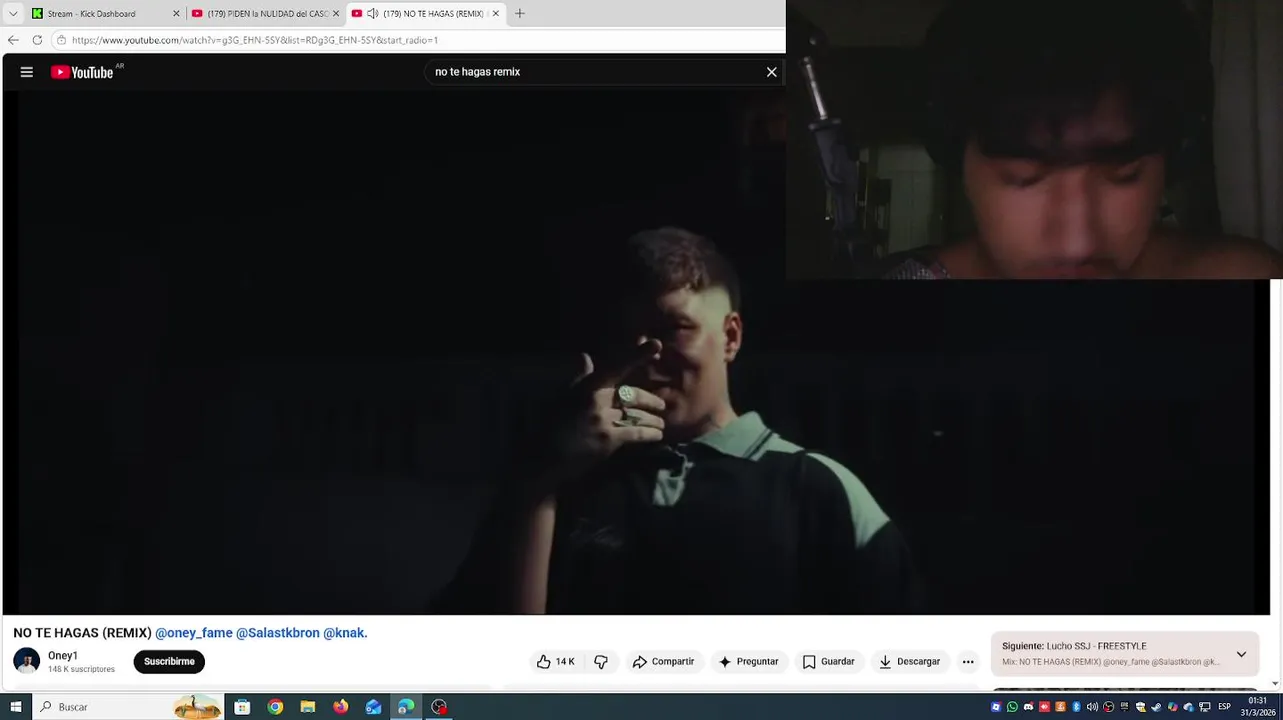Click the '148 K suscriptores' text

click(x=81, y=669)
